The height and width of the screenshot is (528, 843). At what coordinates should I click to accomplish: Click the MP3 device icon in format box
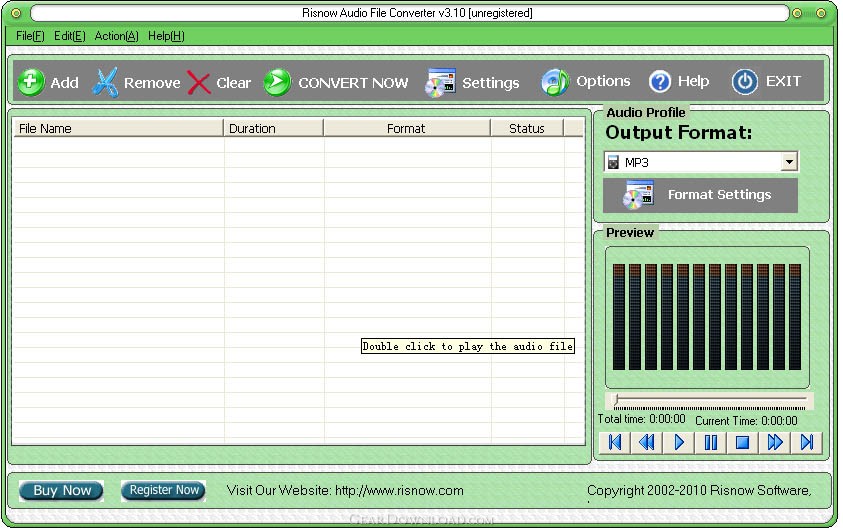tap(613, 162)
